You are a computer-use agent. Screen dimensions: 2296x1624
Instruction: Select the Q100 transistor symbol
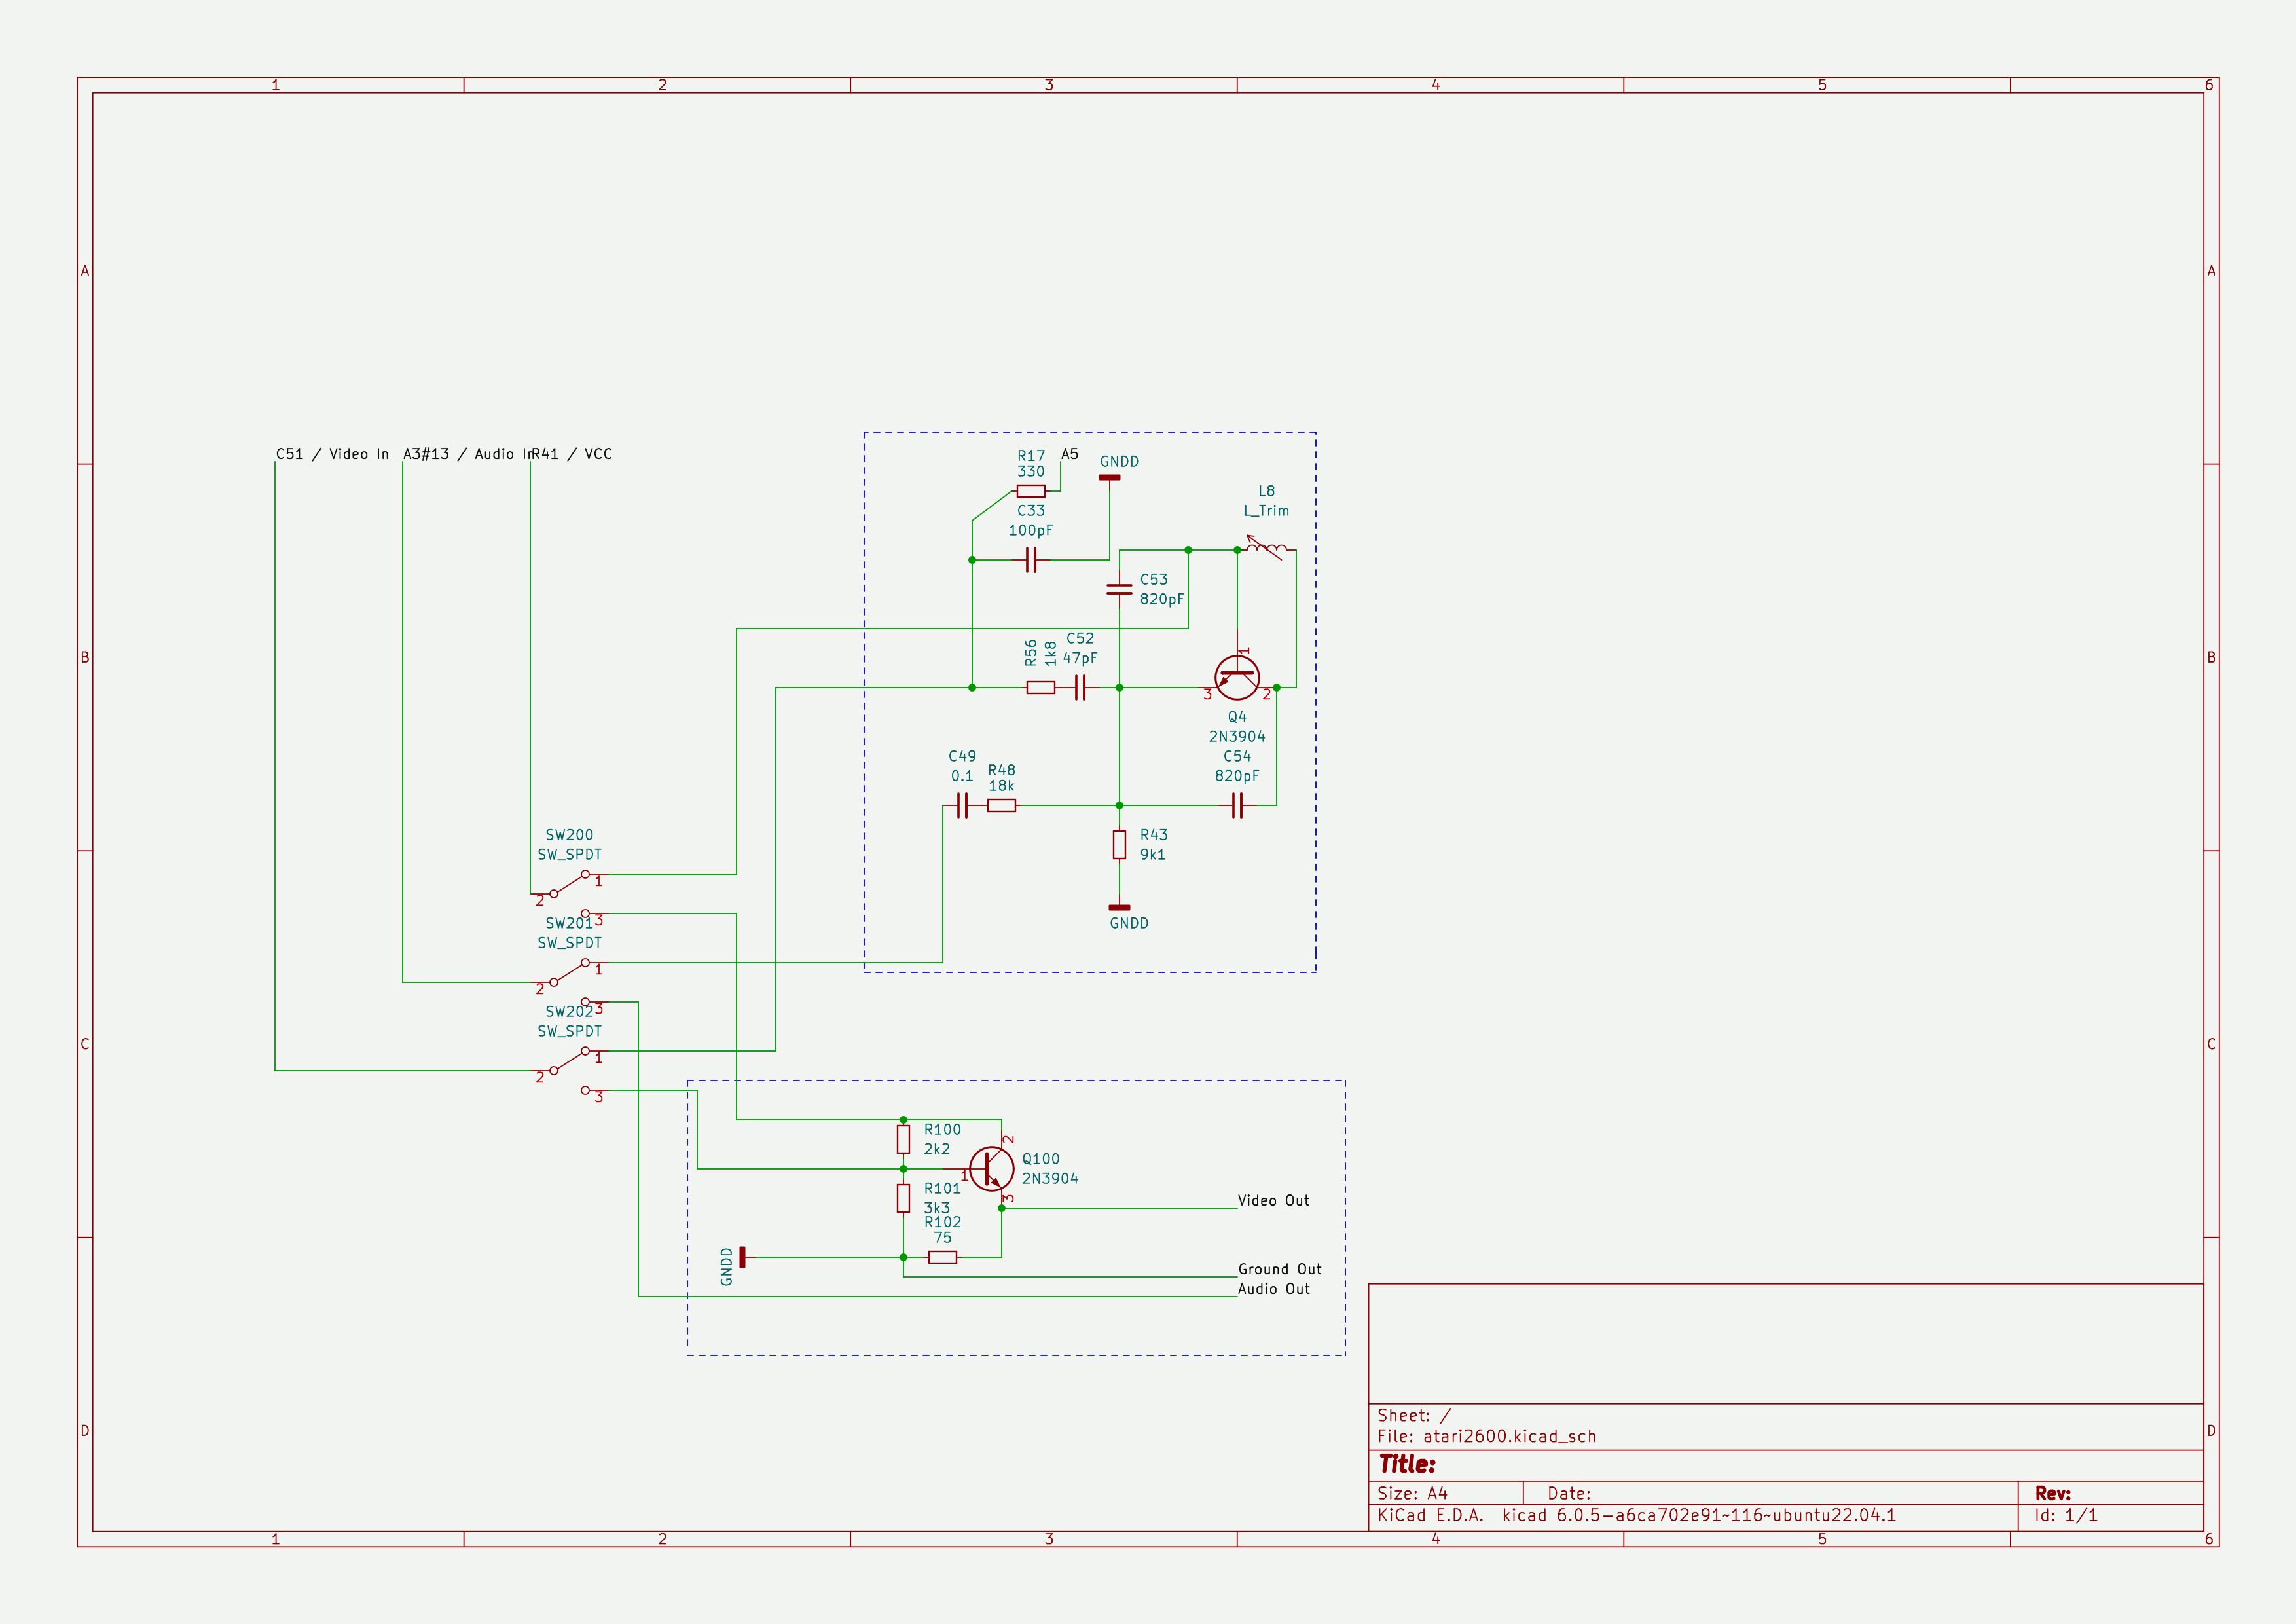tap(991, 1168)
